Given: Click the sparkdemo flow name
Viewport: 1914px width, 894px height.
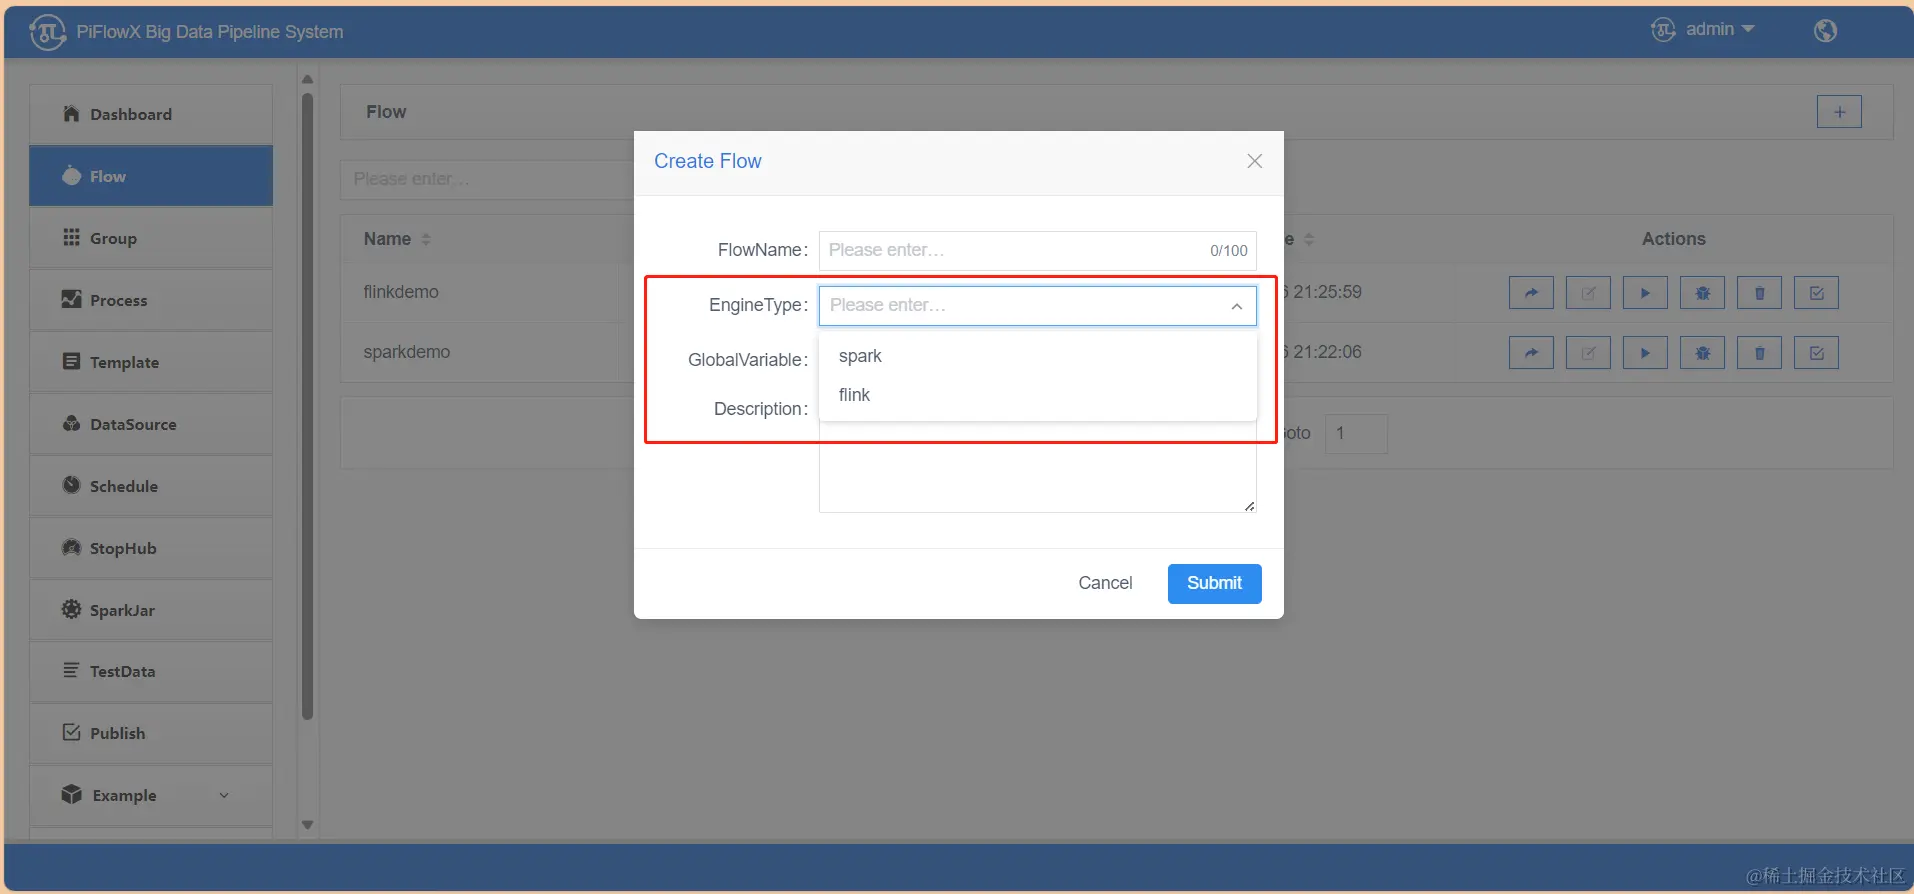Looking at the screenshot, I should [407, 352].
